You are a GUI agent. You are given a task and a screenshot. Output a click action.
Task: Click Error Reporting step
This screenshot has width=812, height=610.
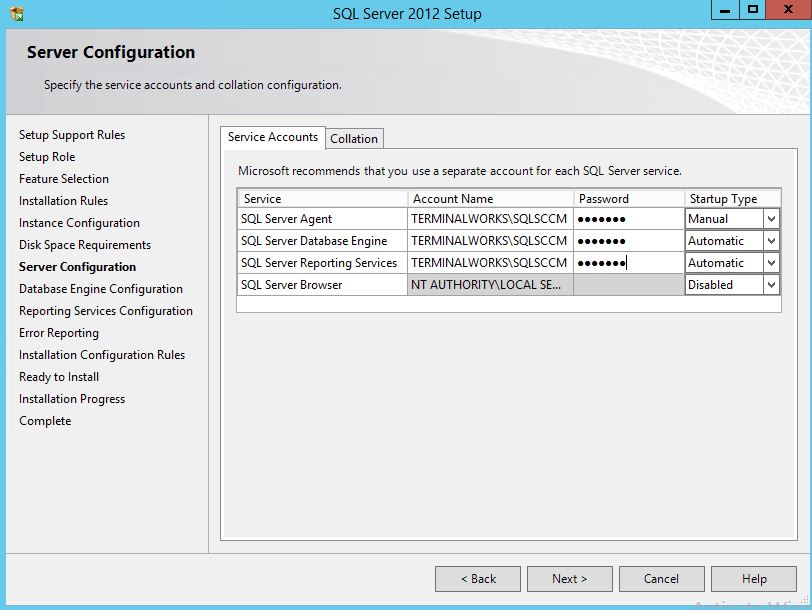pos(59,333)
